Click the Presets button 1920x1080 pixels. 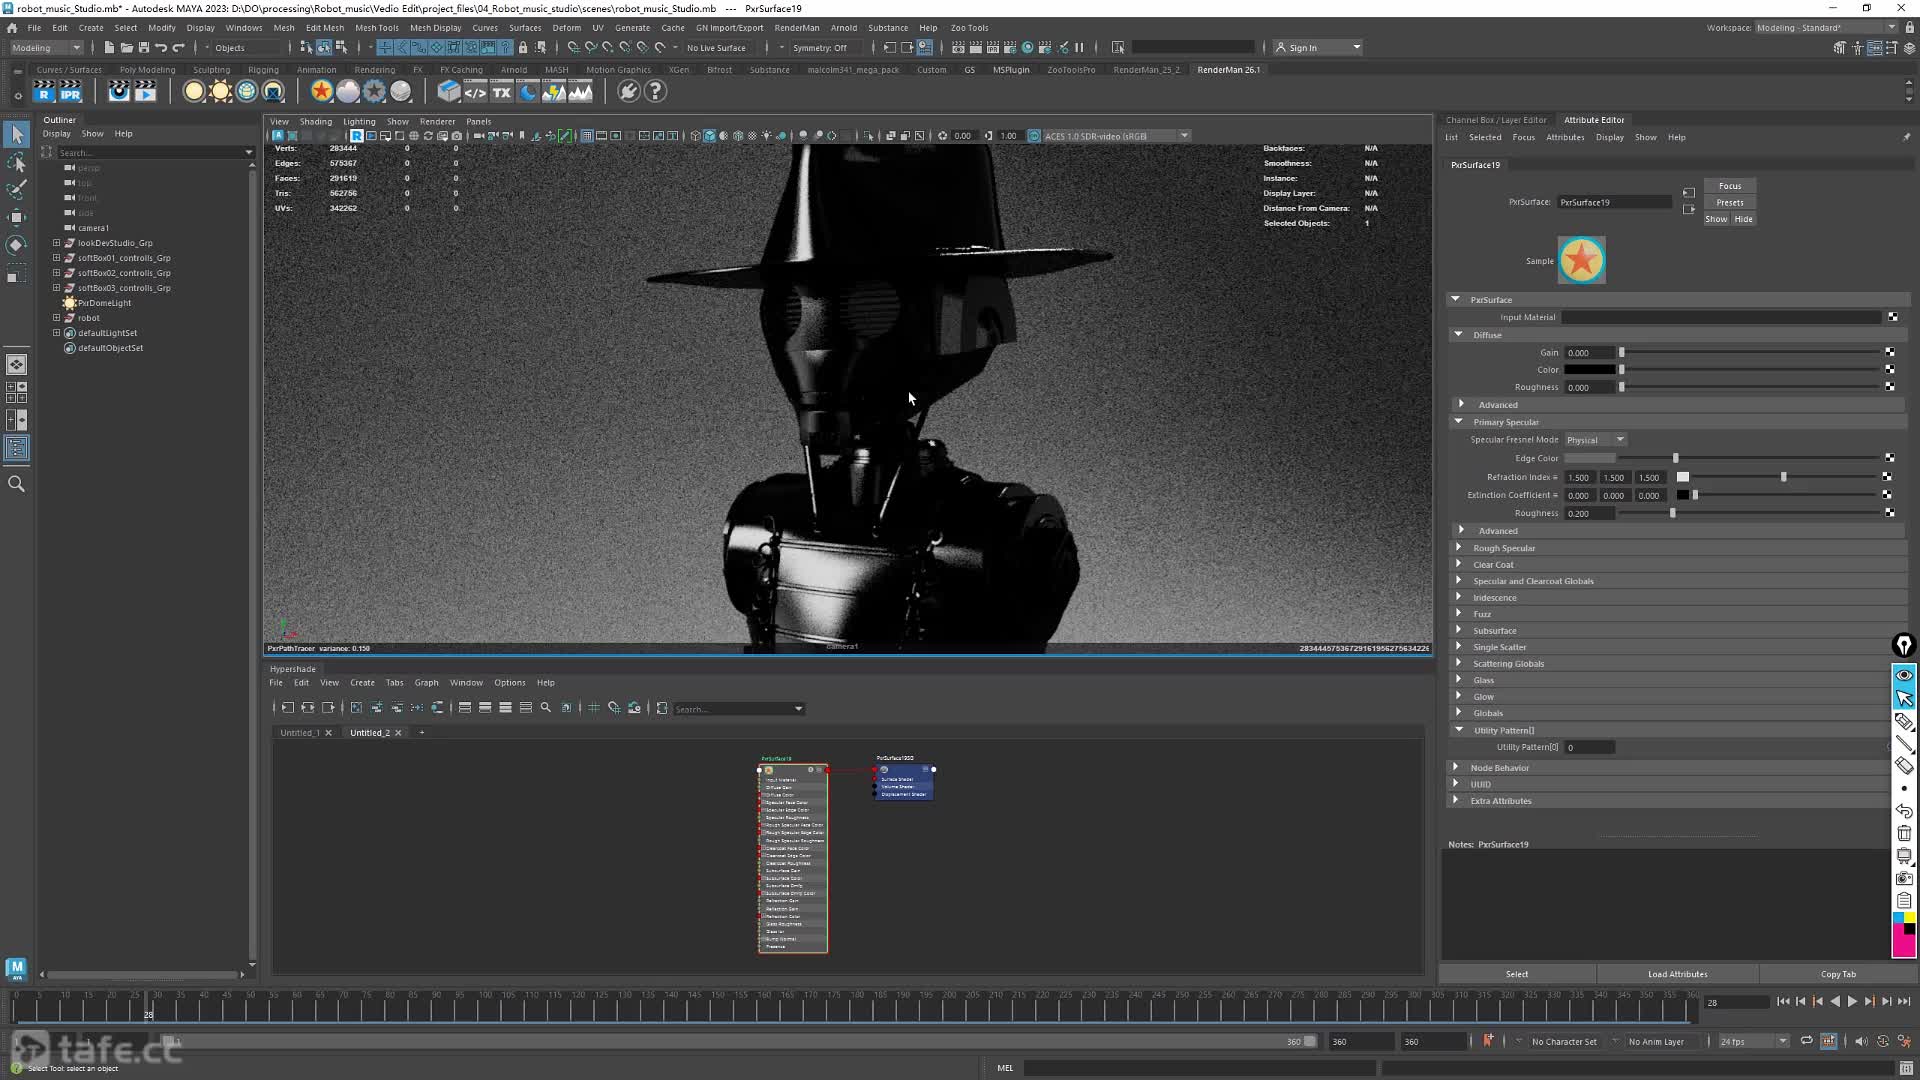(x=1730, y=203)
